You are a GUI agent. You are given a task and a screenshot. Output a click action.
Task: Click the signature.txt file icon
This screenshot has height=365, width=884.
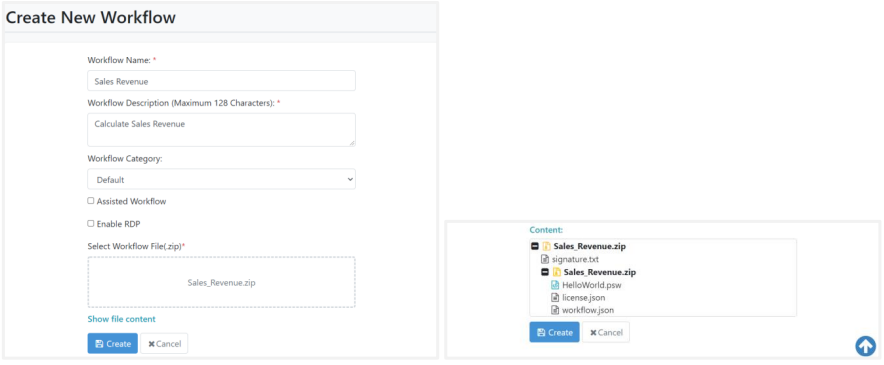click(x=545, y=260)
